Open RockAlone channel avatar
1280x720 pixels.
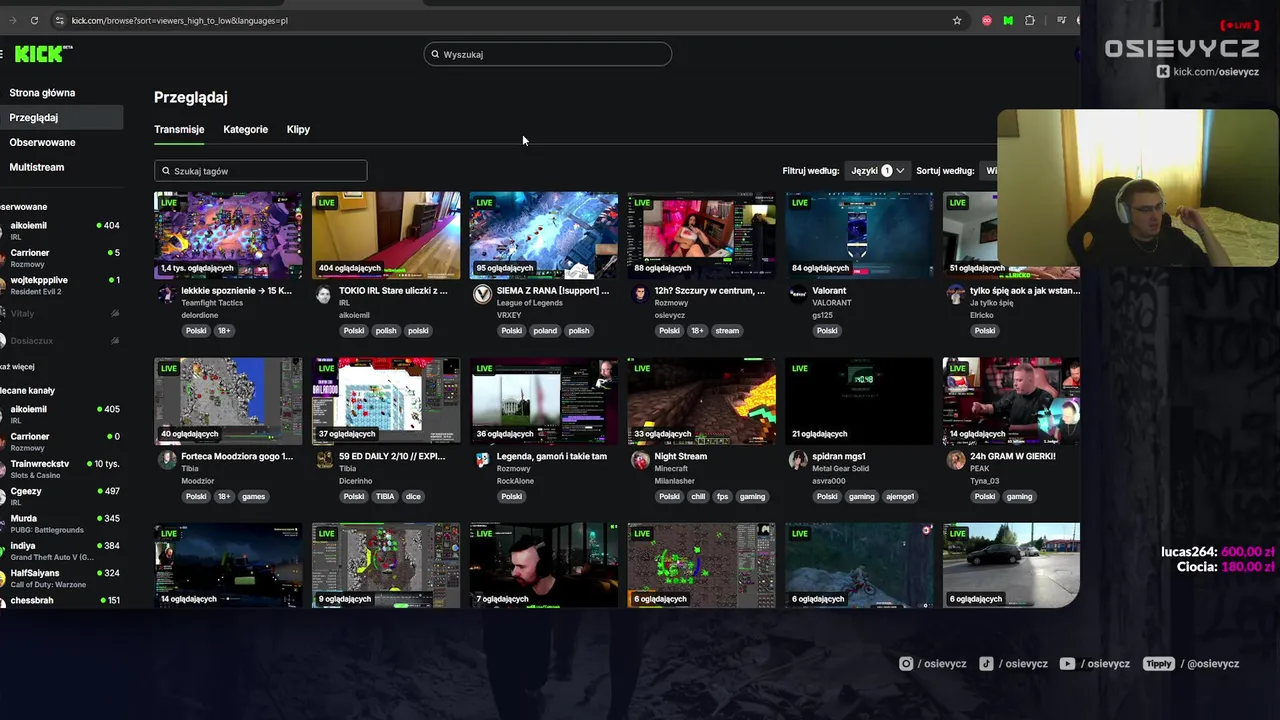tap(482, 460)
